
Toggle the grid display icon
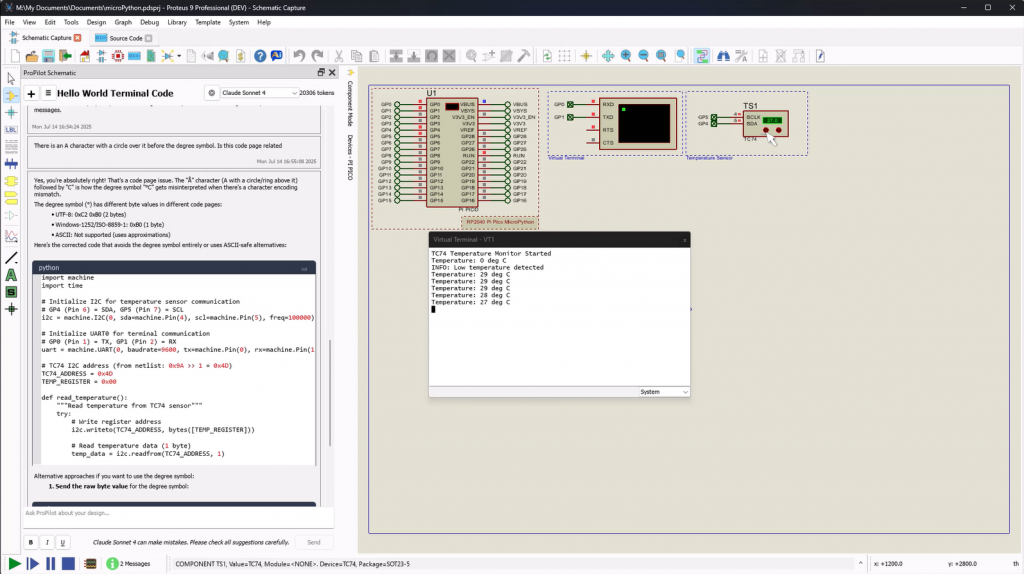(x=566, y=56)
